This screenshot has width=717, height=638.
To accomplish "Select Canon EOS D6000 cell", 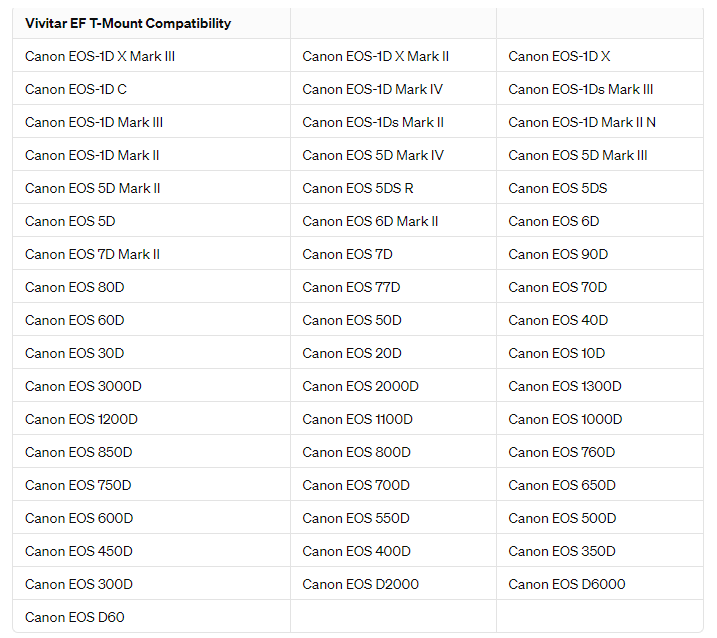I will tap(567, 584).
